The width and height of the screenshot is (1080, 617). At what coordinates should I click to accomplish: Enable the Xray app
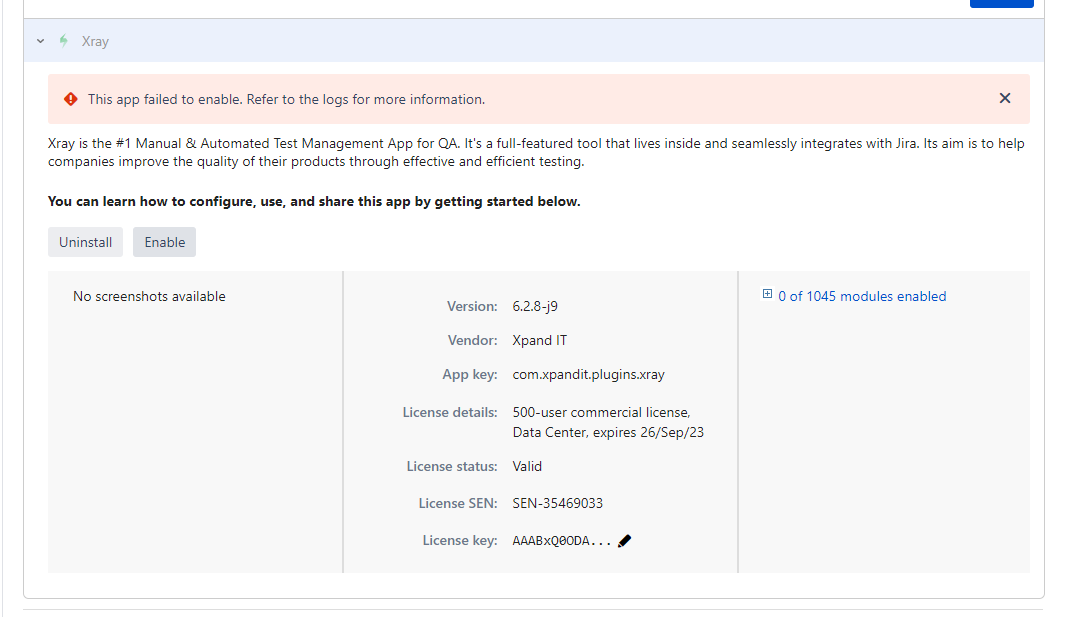[x=164, y=242]
